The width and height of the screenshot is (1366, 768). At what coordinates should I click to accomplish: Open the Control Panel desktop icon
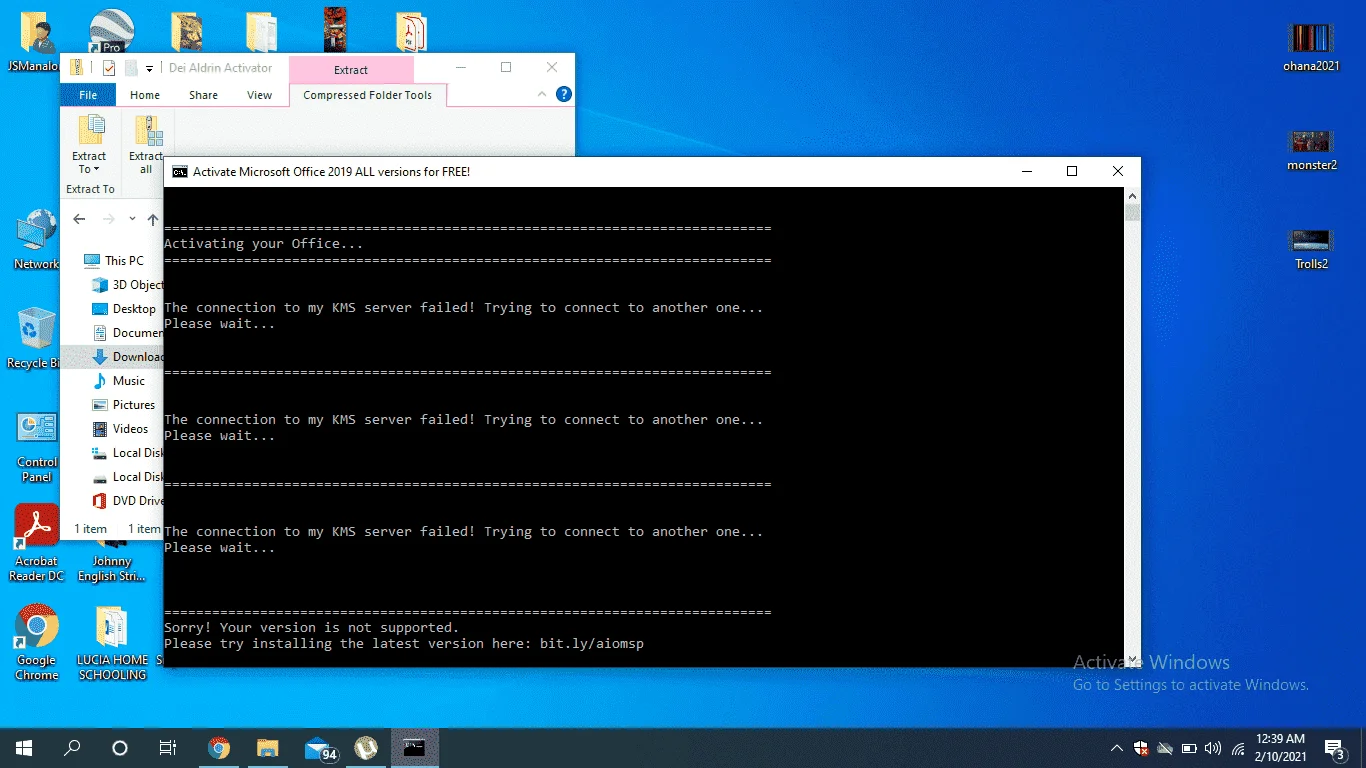coord(37,447)
